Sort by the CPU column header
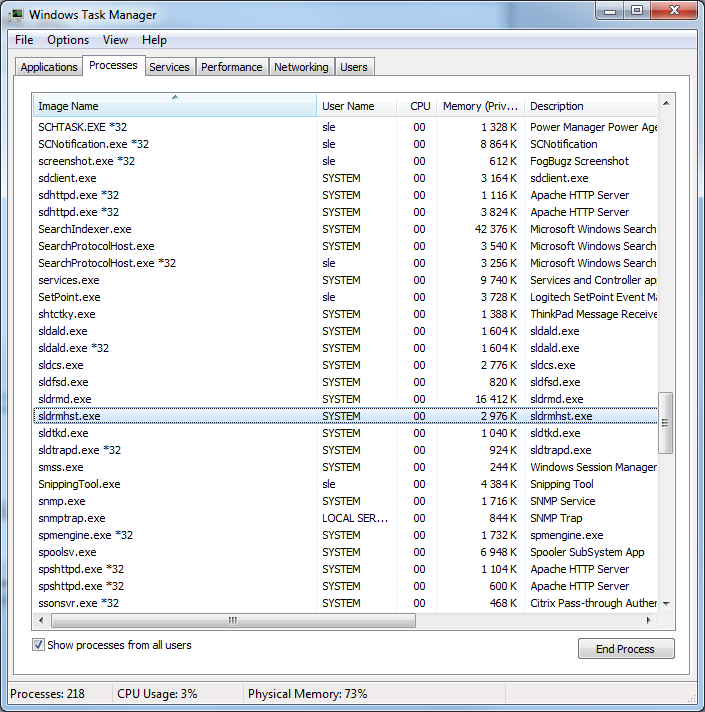 click(416, 106)
